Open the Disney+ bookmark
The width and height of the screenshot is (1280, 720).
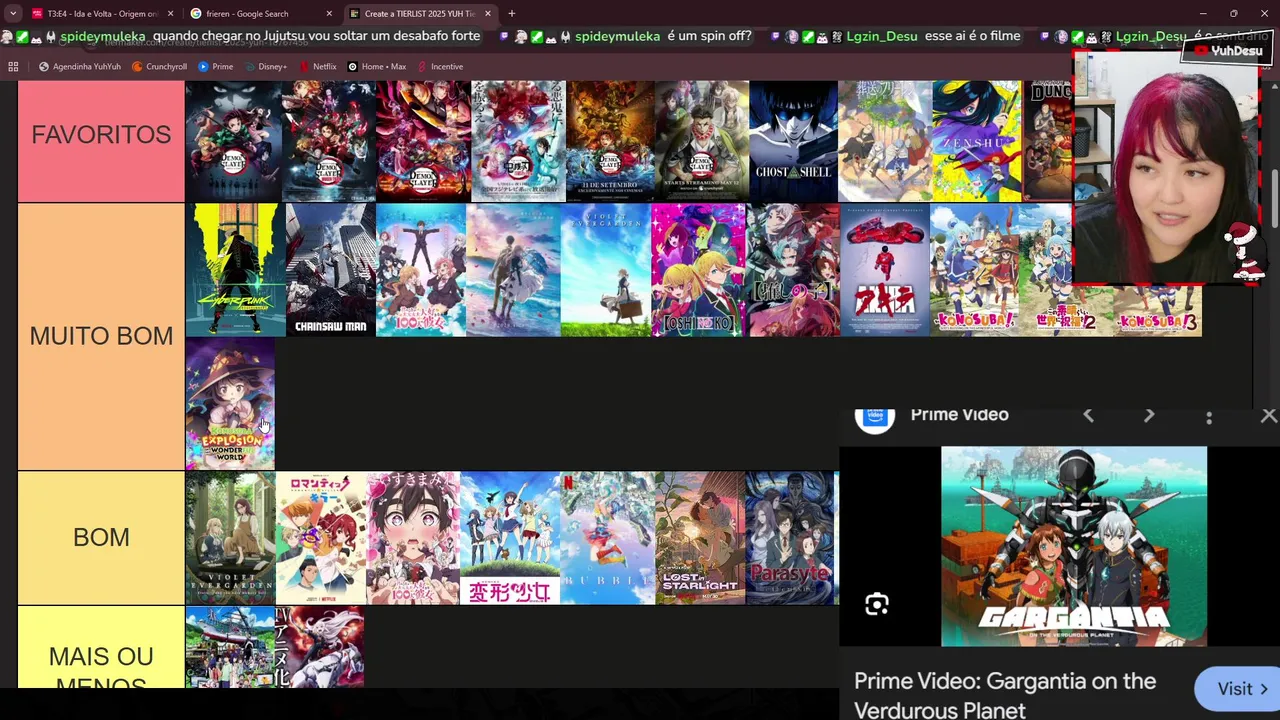265,67
